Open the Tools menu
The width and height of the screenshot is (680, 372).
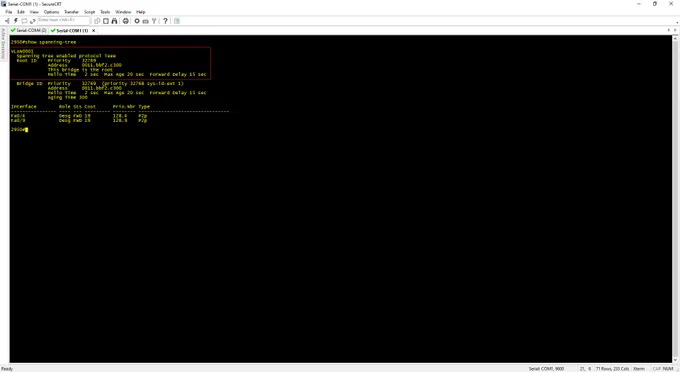105,12
